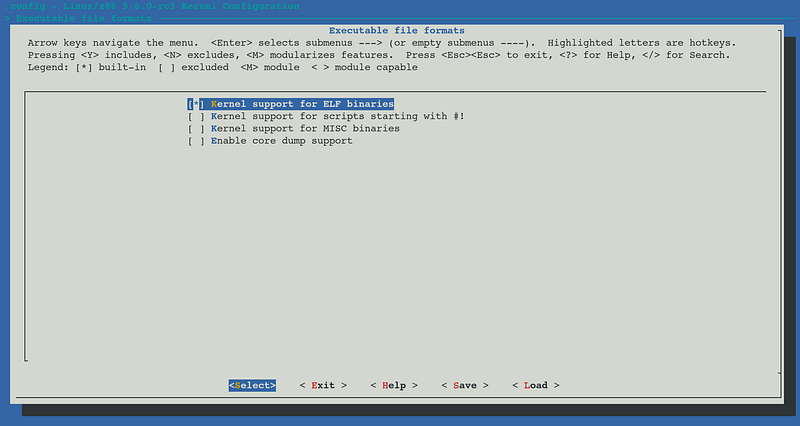Toggle the Kernel support for ELF binaries checkbox
This screenshot has width=800, height=426.
pyautogui.click(x=196, y=104)
